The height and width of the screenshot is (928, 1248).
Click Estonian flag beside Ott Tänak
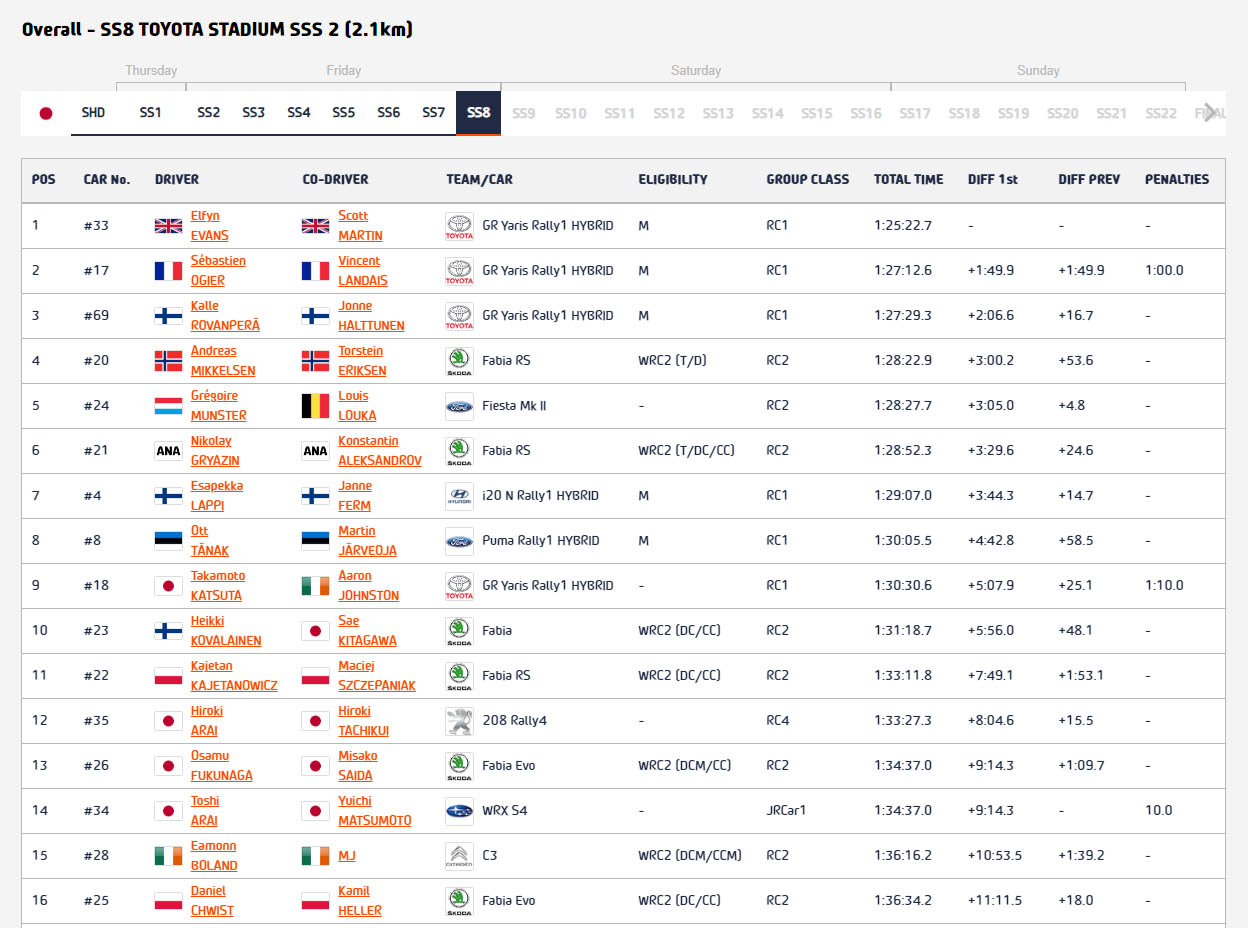[x=168, y=541]
